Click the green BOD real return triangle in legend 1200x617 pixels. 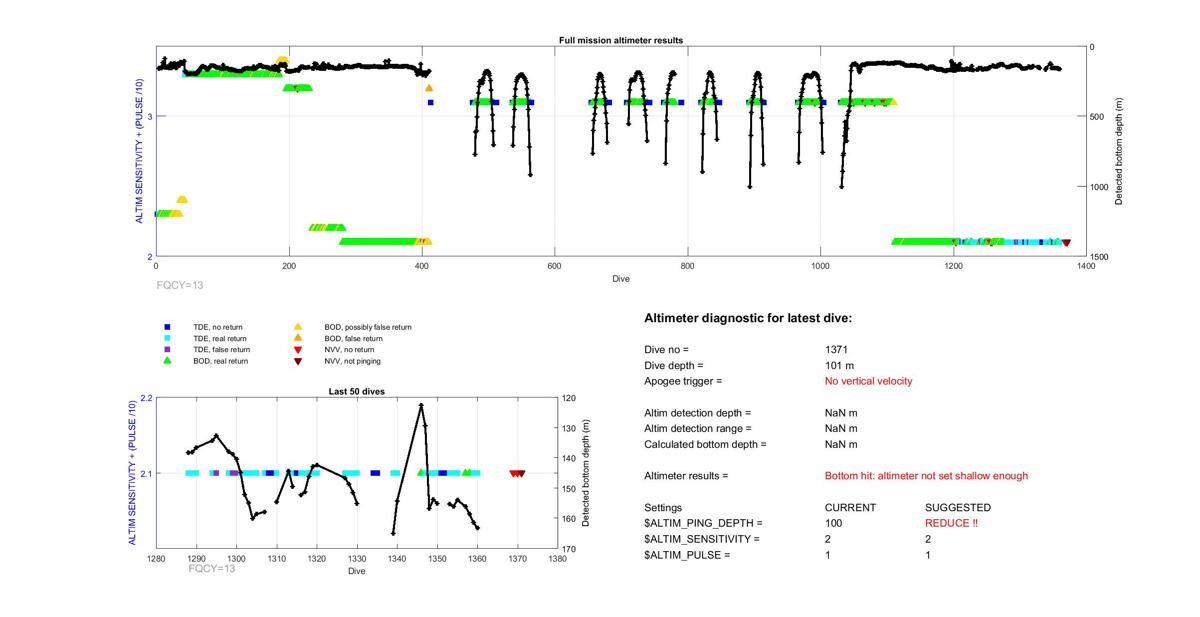click(x=167, y=361)
